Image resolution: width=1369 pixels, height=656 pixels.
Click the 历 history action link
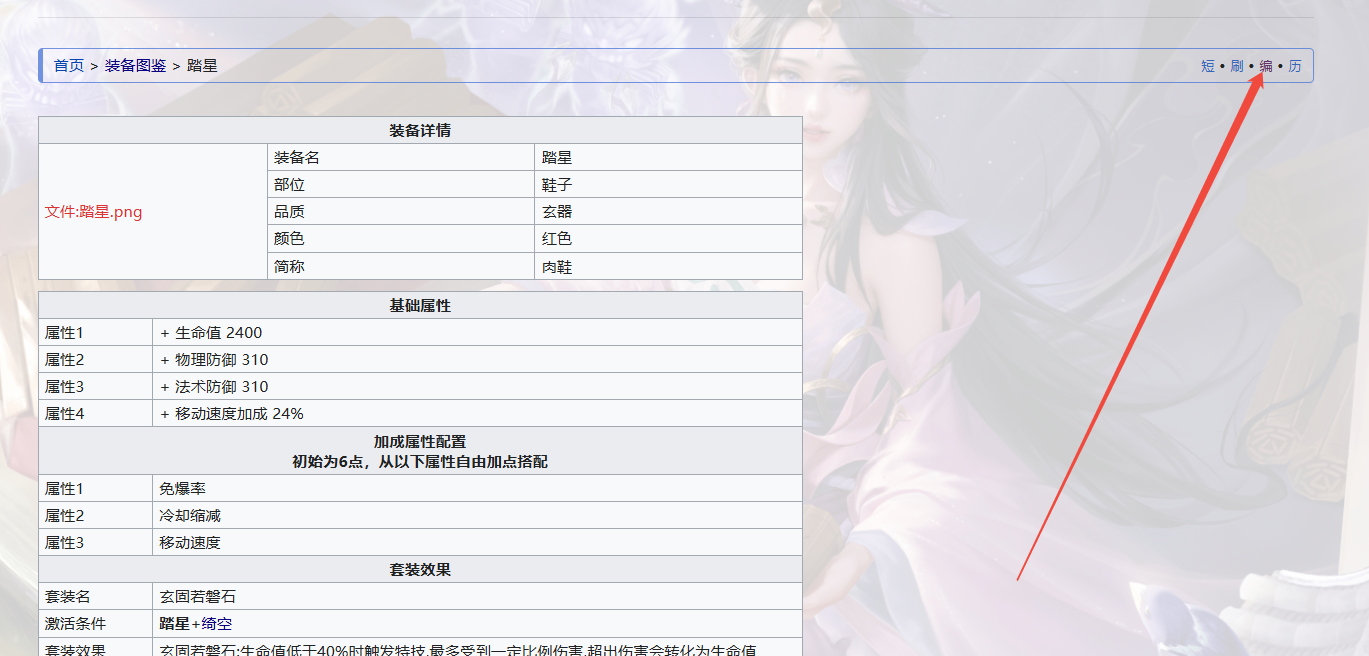[1295, 66]
